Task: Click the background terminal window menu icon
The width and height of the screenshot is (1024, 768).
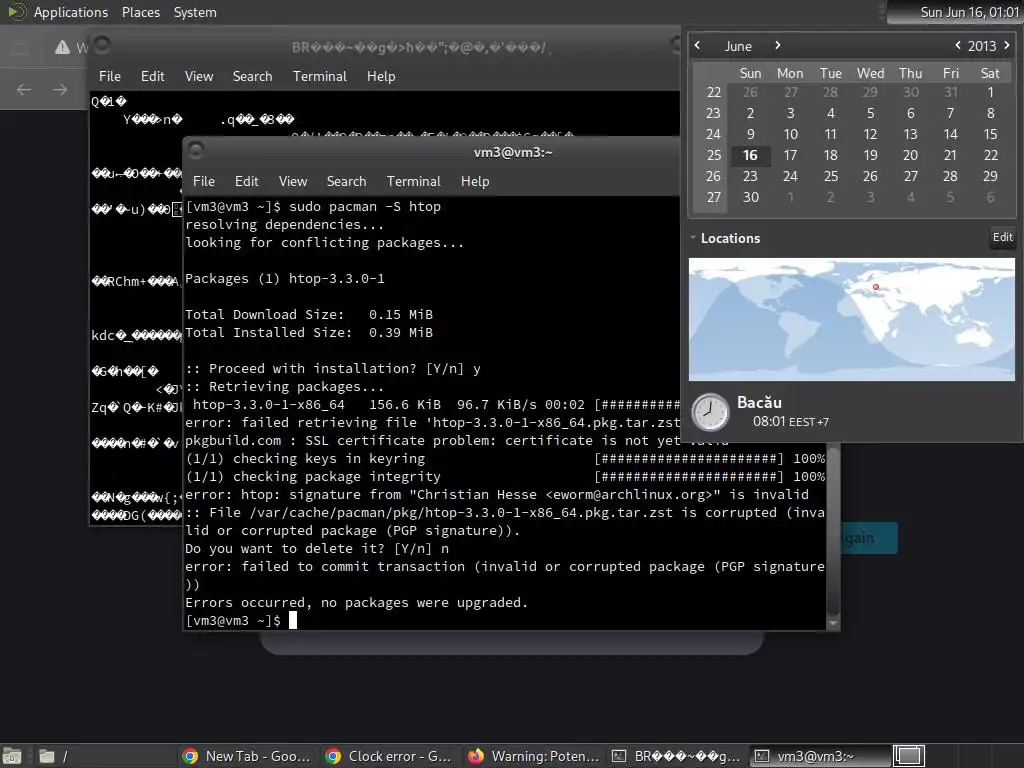Action: point(101,45)
